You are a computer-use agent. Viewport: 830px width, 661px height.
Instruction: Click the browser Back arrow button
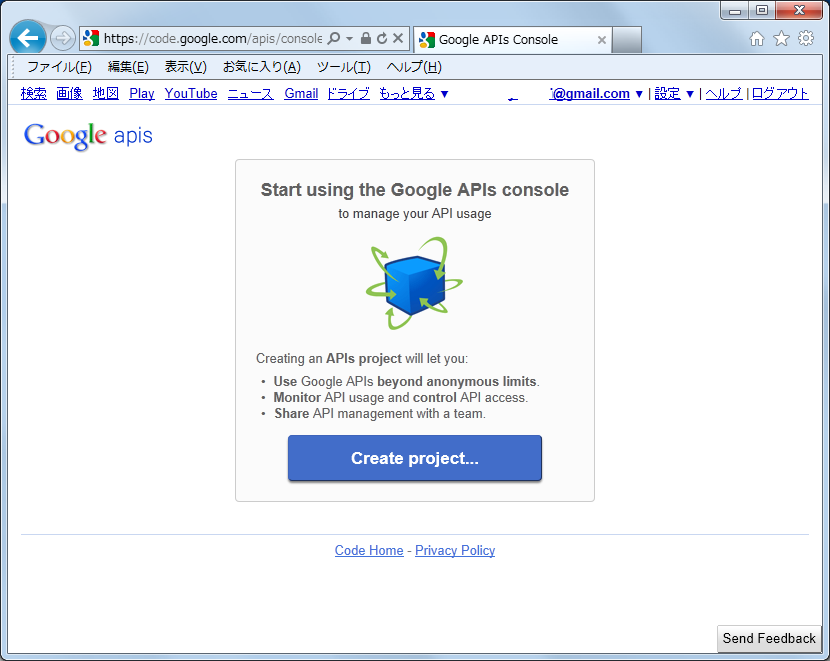tap(29, 39)
